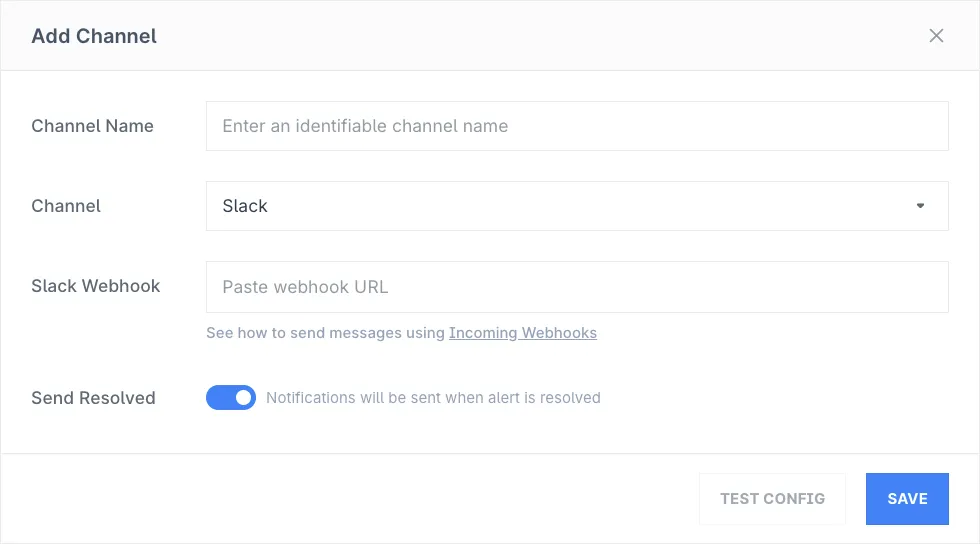Select the "Slack" value in the dropdown
The width and height of the screenshot is (980, 544).
[245, 206]
